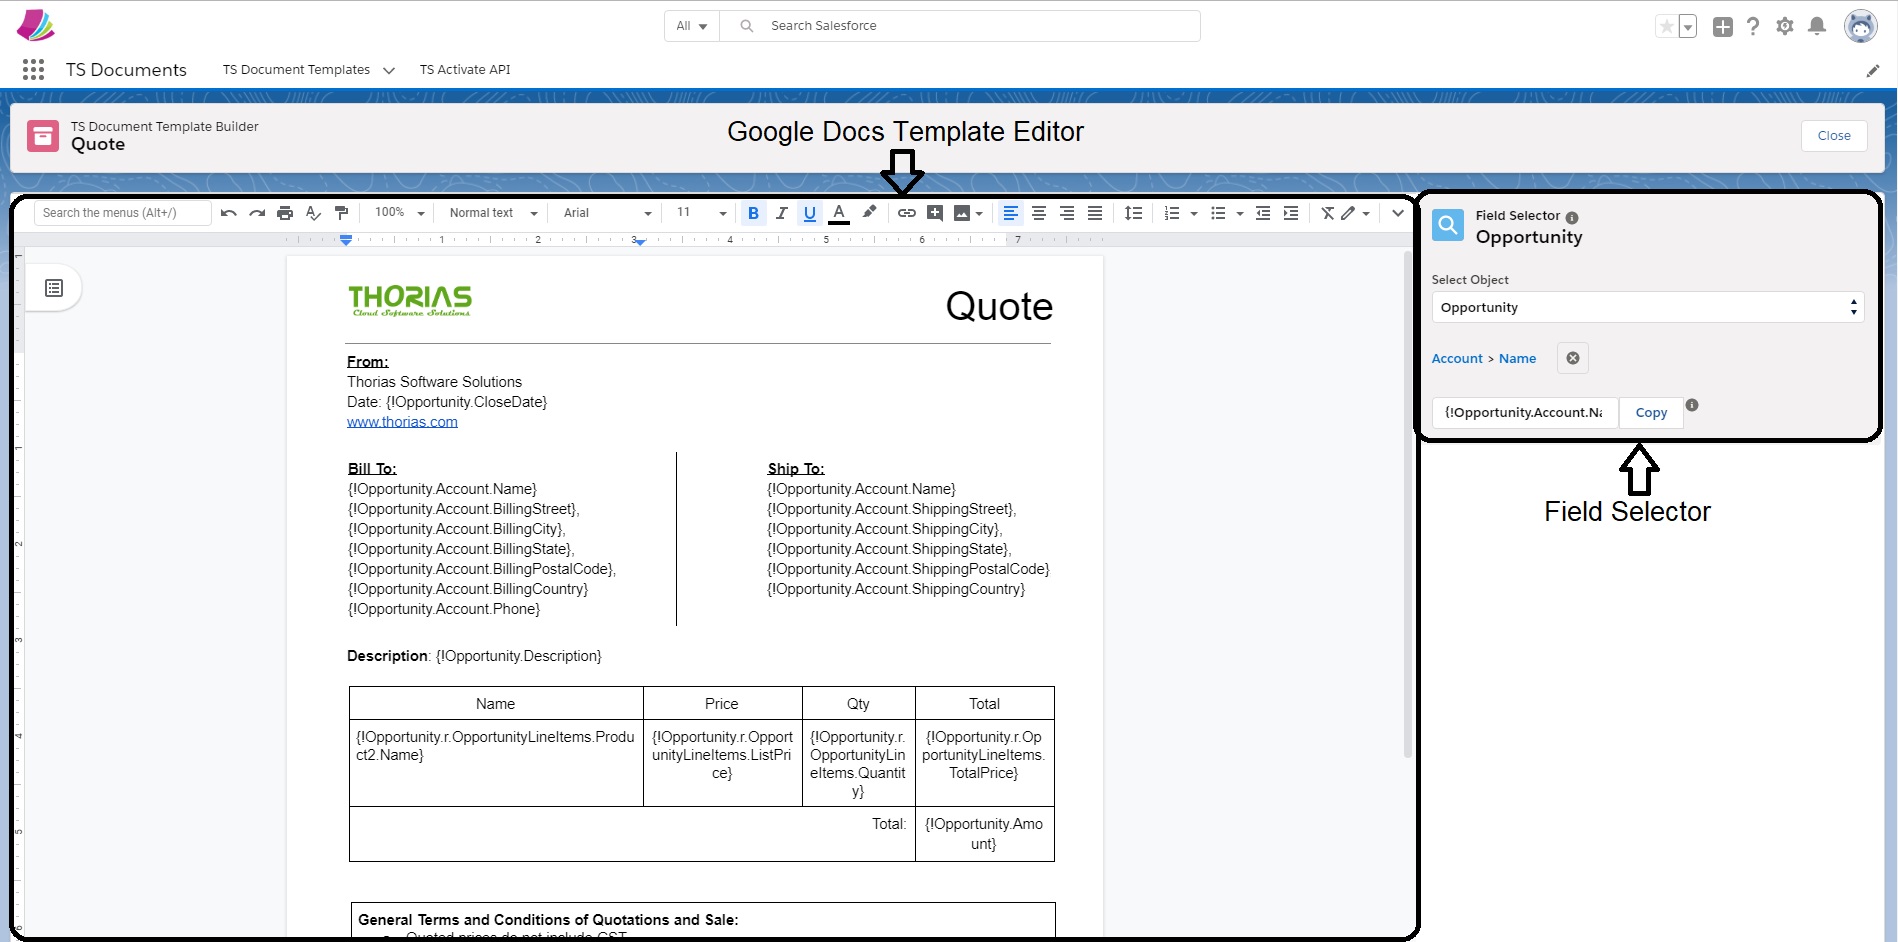This screenshot has width=1898, height=942.
Task: Open spelling and grammar check
Action: [x=313, y=213]
